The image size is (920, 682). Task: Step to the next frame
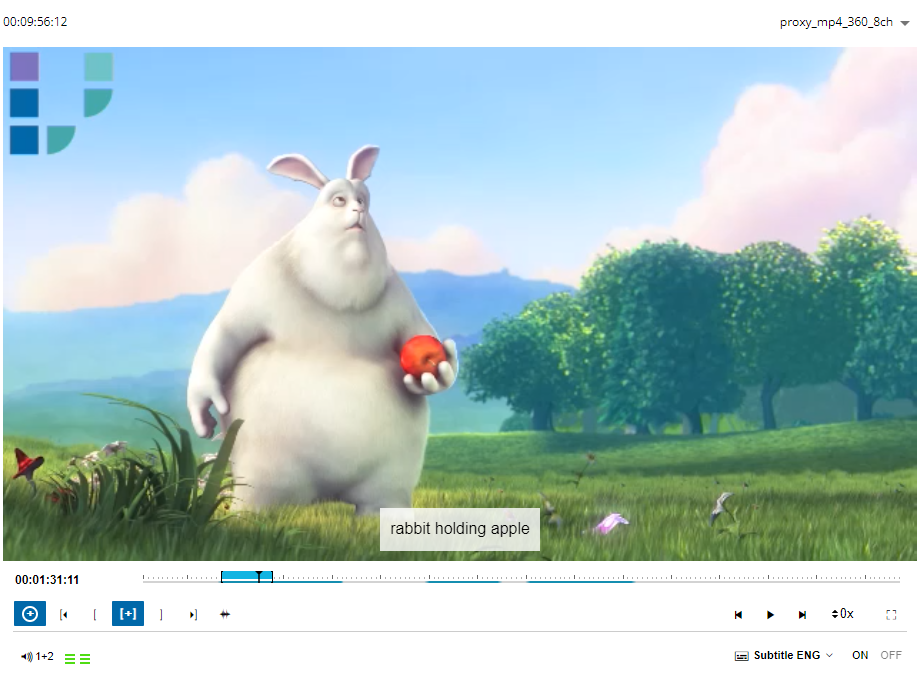[802, 615]
